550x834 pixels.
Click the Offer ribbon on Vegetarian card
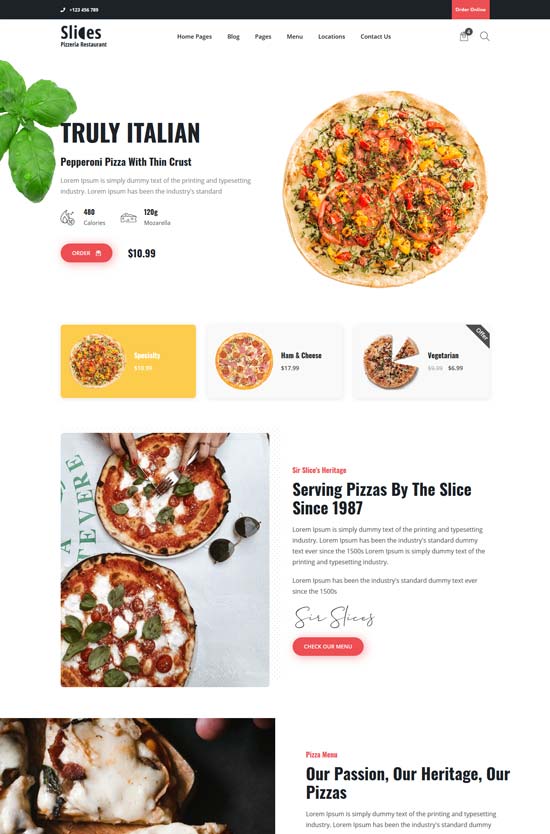pyautogui.click(x=480, y=335)
